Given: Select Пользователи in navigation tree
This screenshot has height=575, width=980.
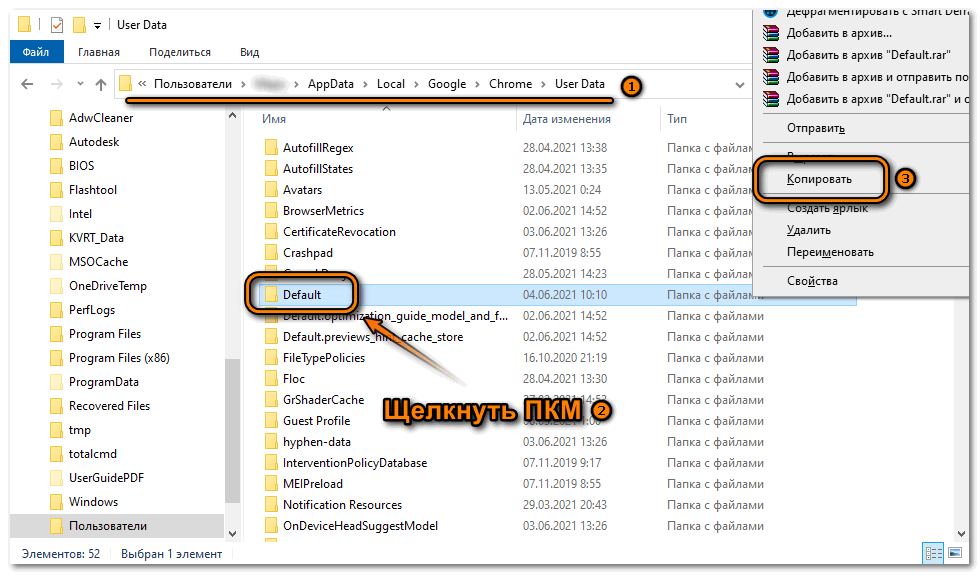Looking at the screenshot, I should click(108, 526).
